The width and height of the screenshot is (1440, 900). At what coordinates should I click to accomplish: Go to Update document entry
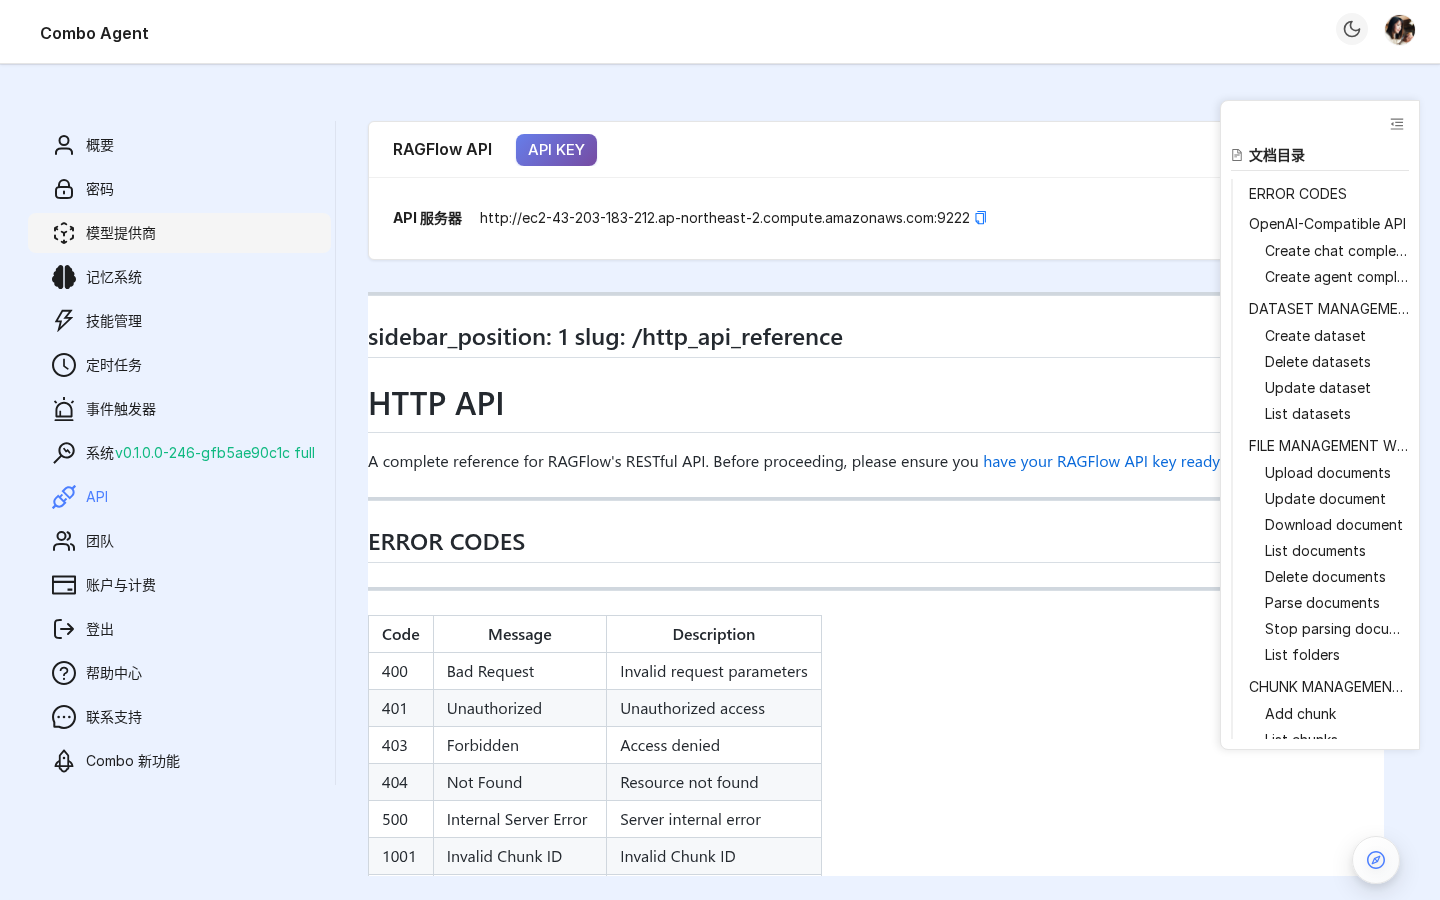point(1325,499)
